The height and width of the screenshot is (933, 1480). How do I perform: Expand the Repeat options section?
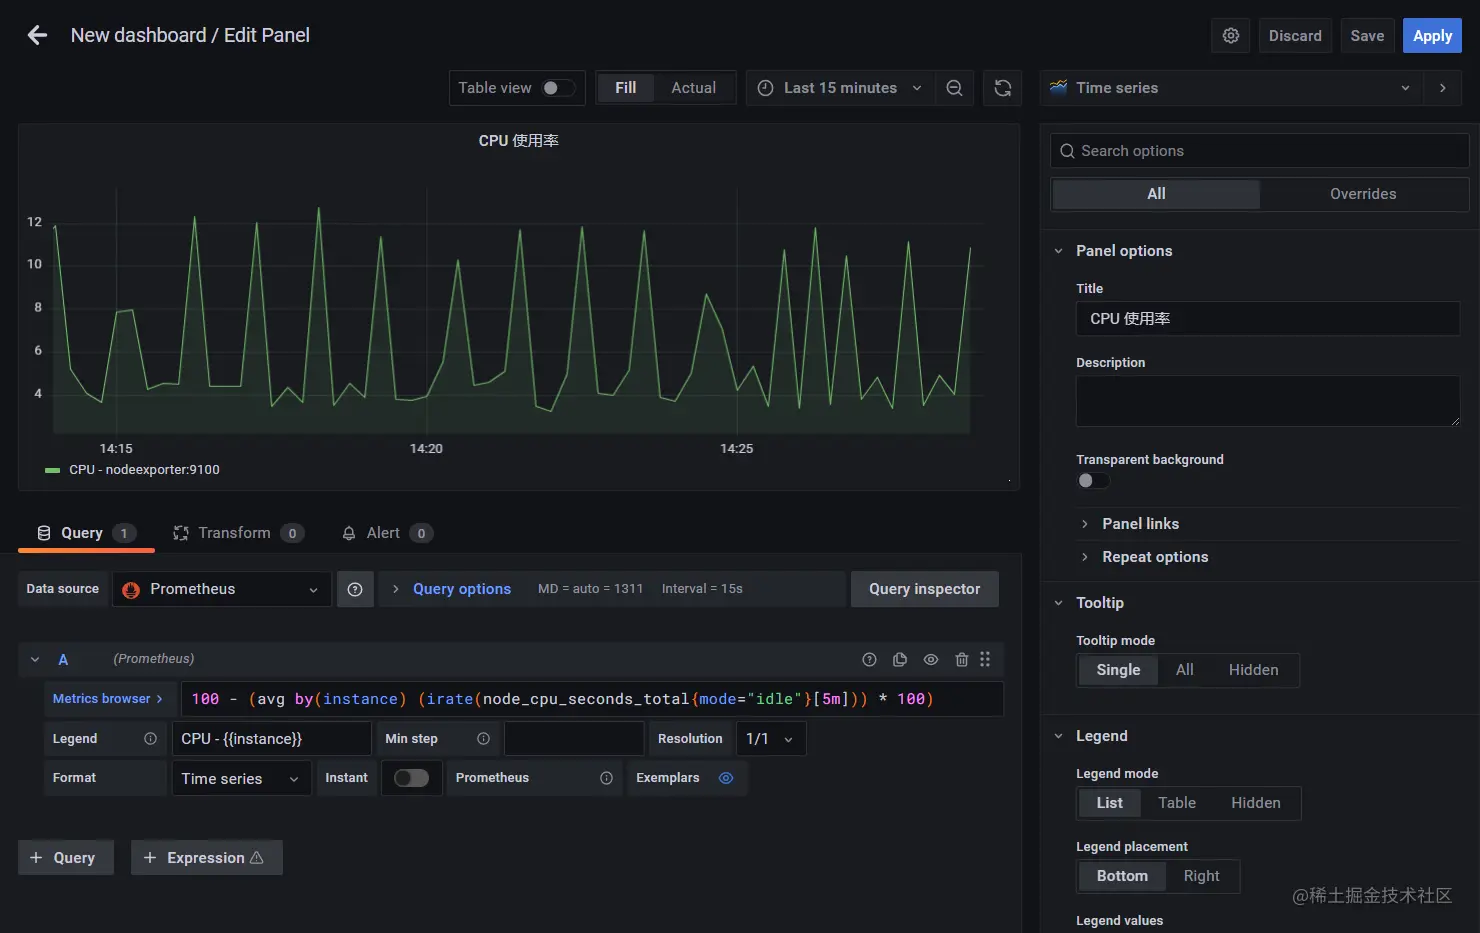click(1156, 557)
